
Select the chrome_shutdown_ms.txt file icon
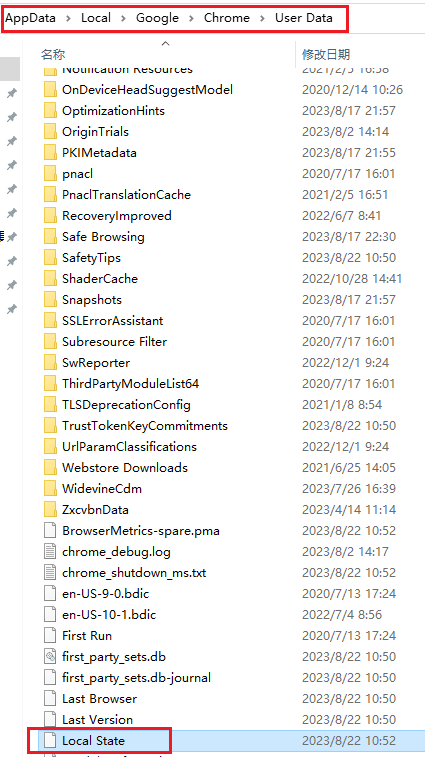50,573
